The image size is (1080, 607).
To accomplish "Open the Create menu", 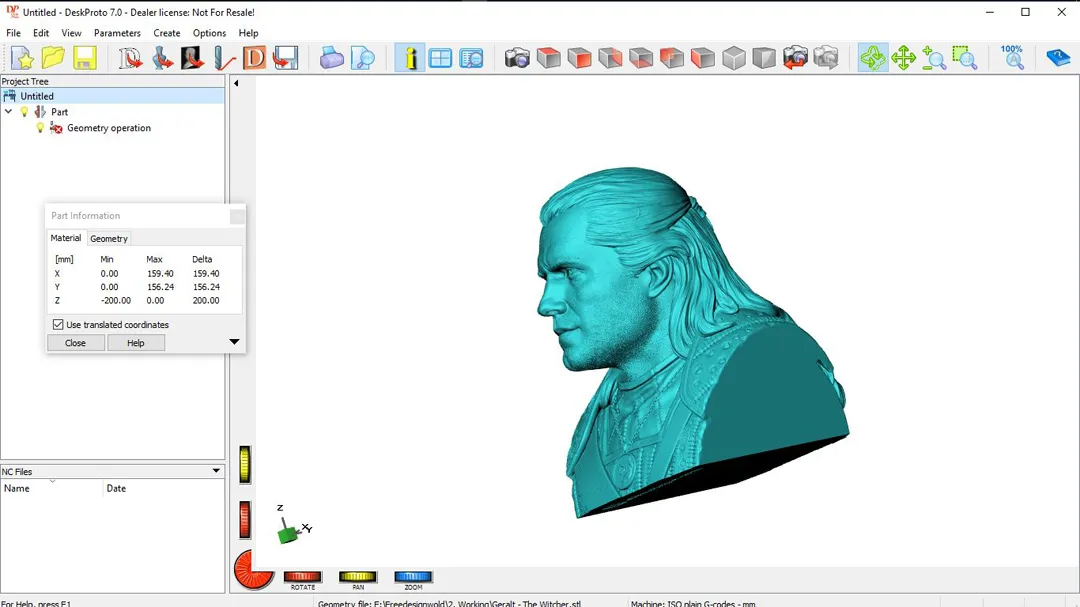I will click(167, 33).
